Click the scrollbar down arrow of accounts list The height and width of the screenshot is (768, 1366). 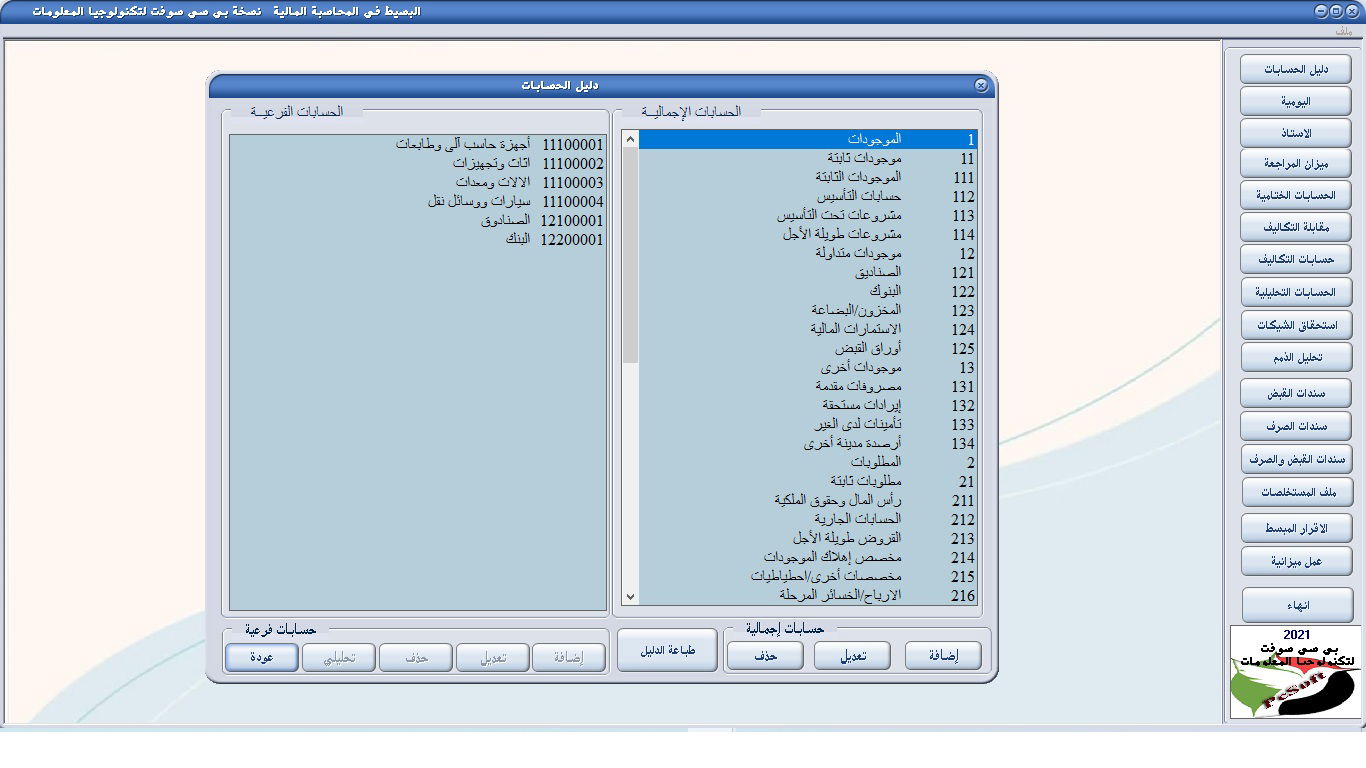630,595
